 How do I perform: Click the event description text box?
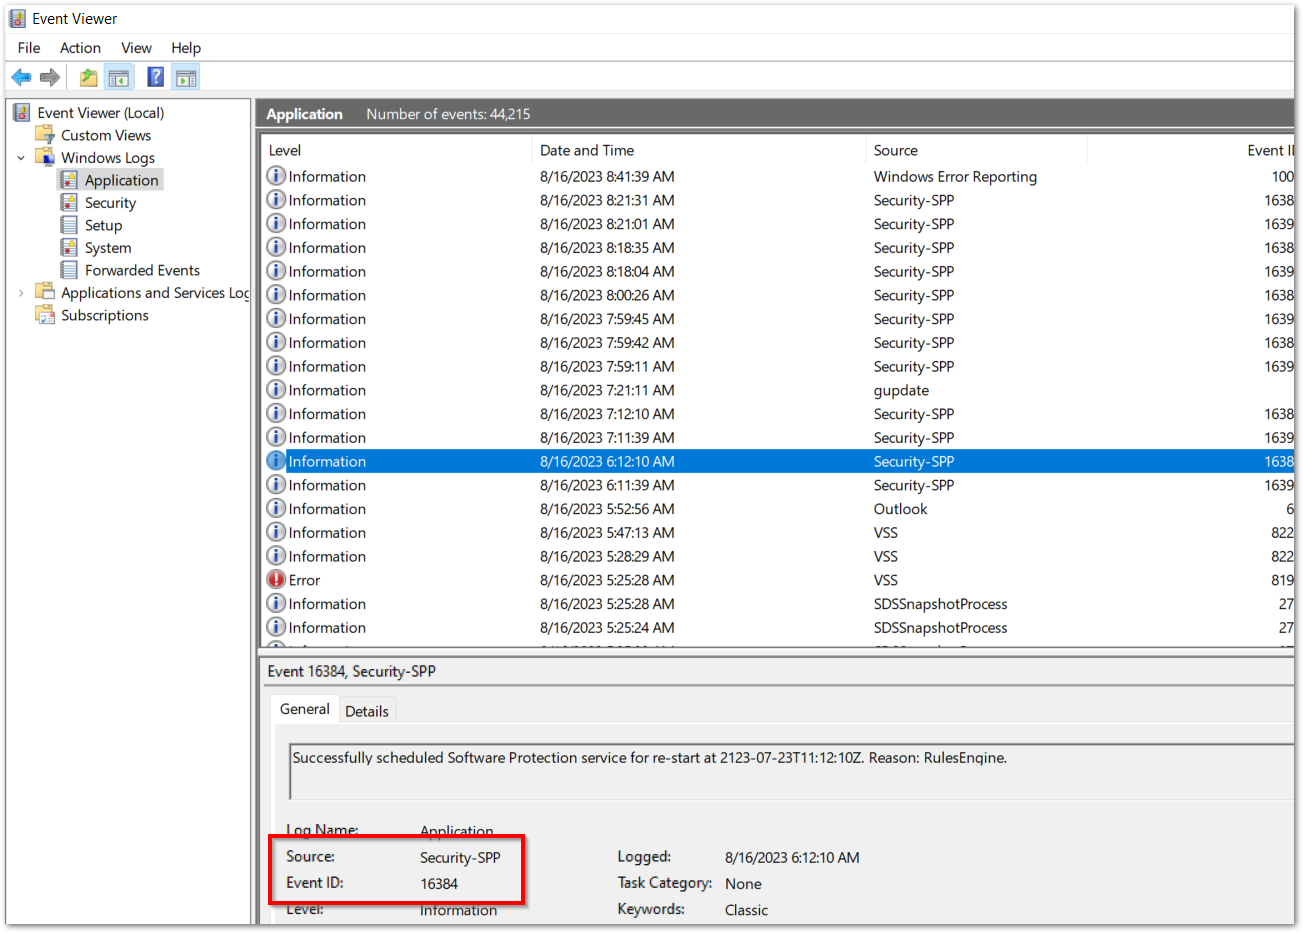[x=791, y=771]
